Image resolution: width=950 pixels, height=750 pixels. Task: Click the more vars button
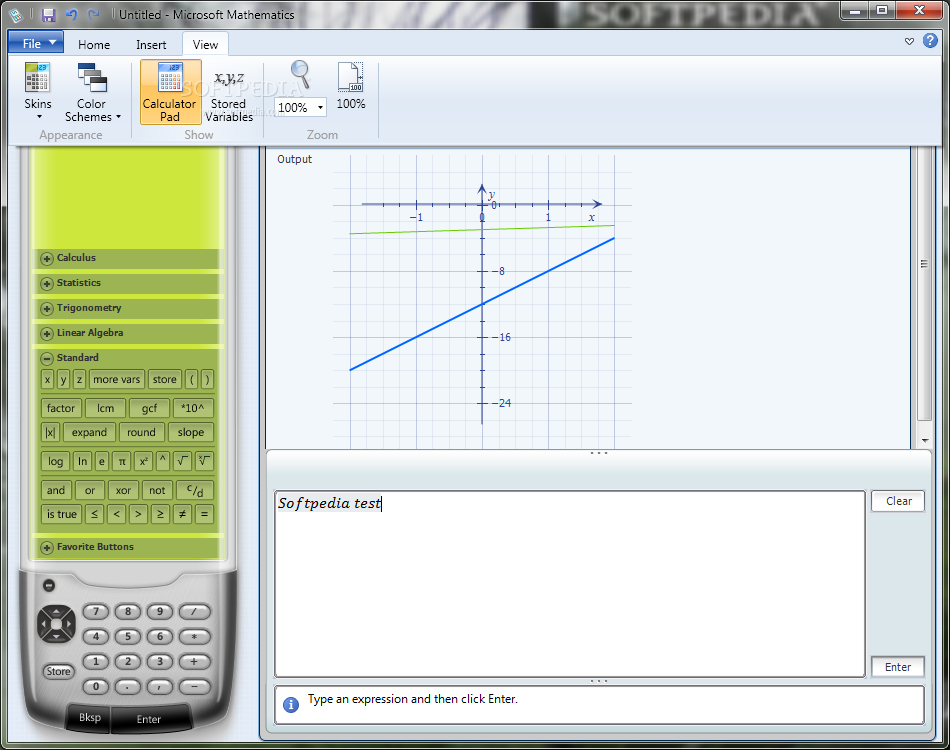click(x=116, y=380)
